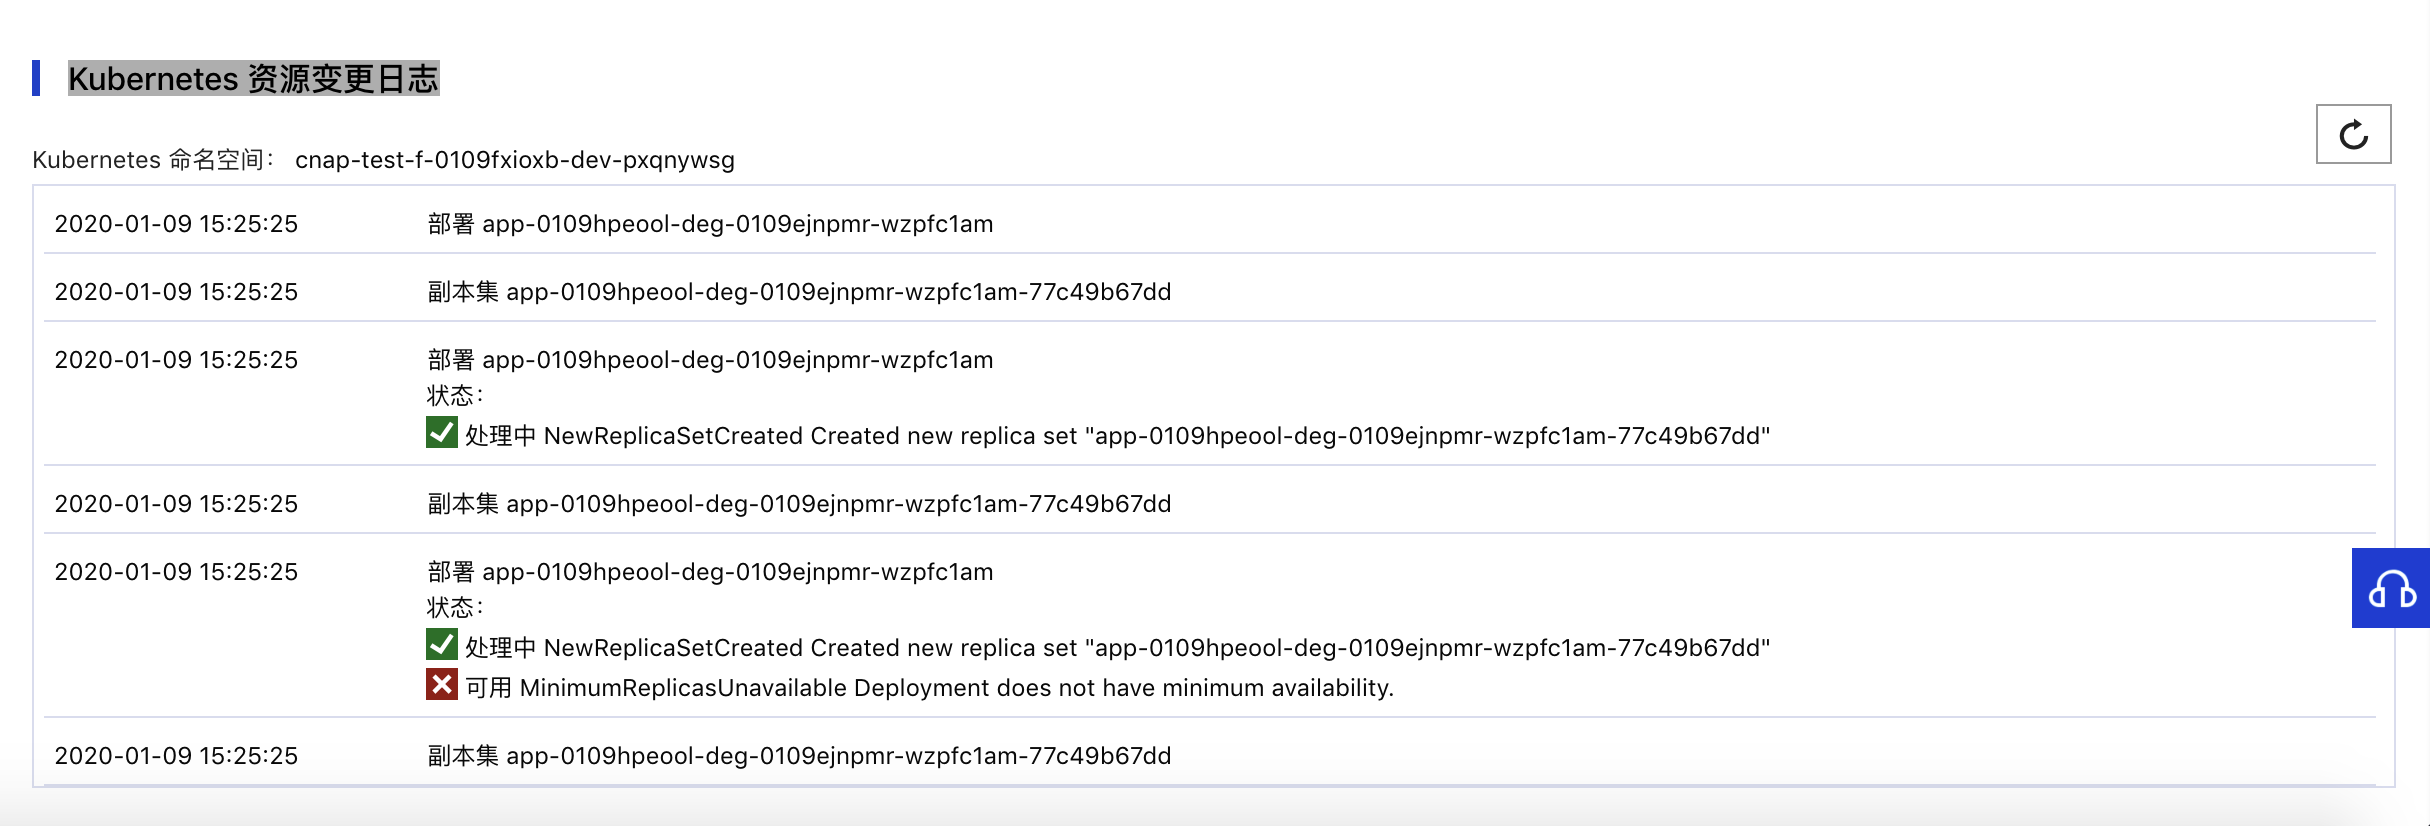Click the refresh log icon button
The width and height of the screenshot is (2430, 826).
(x=2353, y=134)
